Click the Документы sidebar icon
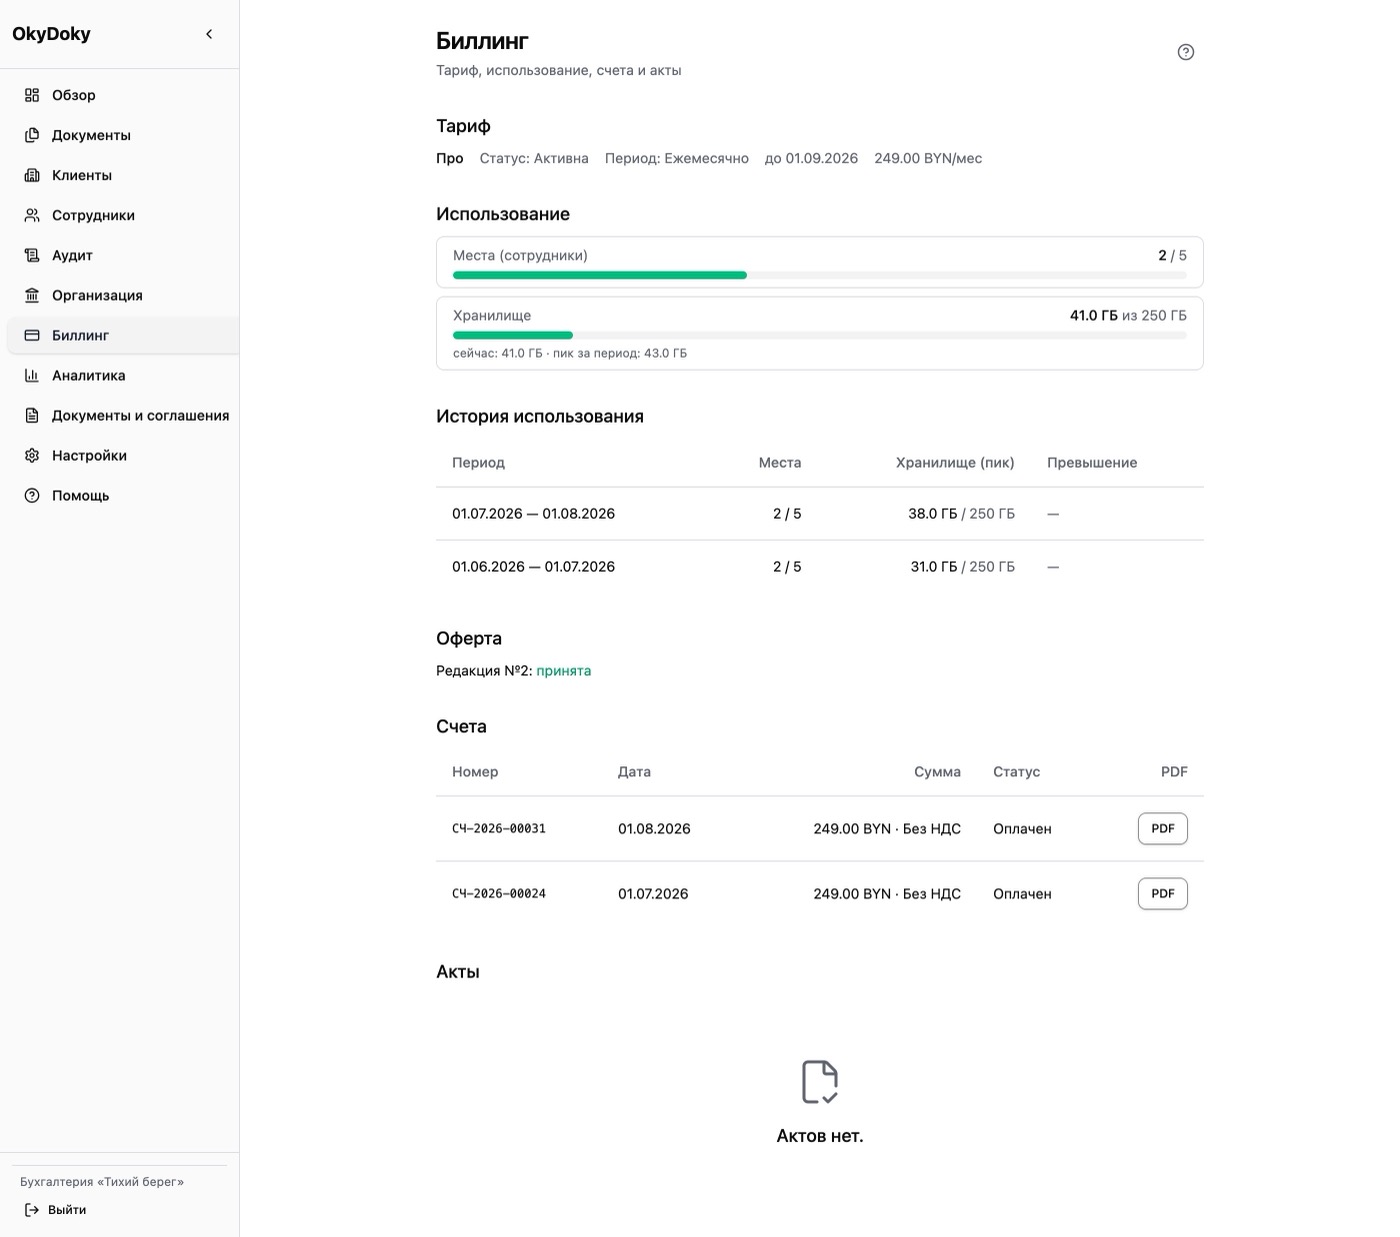 pyautogui.click(x=32, y=135)
